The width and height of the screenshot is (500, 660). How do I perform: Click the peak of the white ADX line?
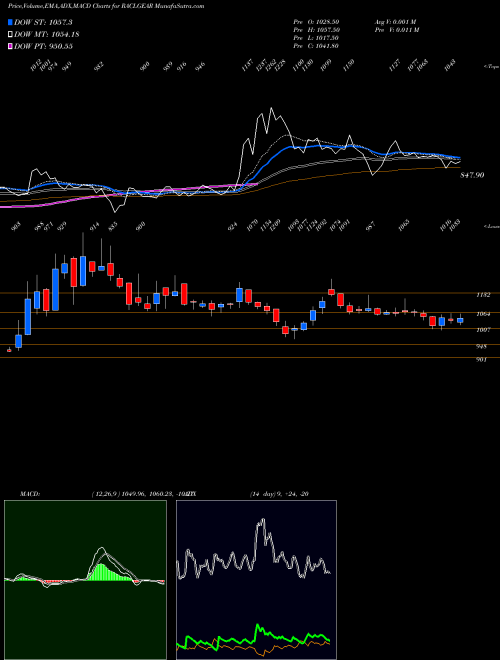pyautogui.click(x=263, y=520)
